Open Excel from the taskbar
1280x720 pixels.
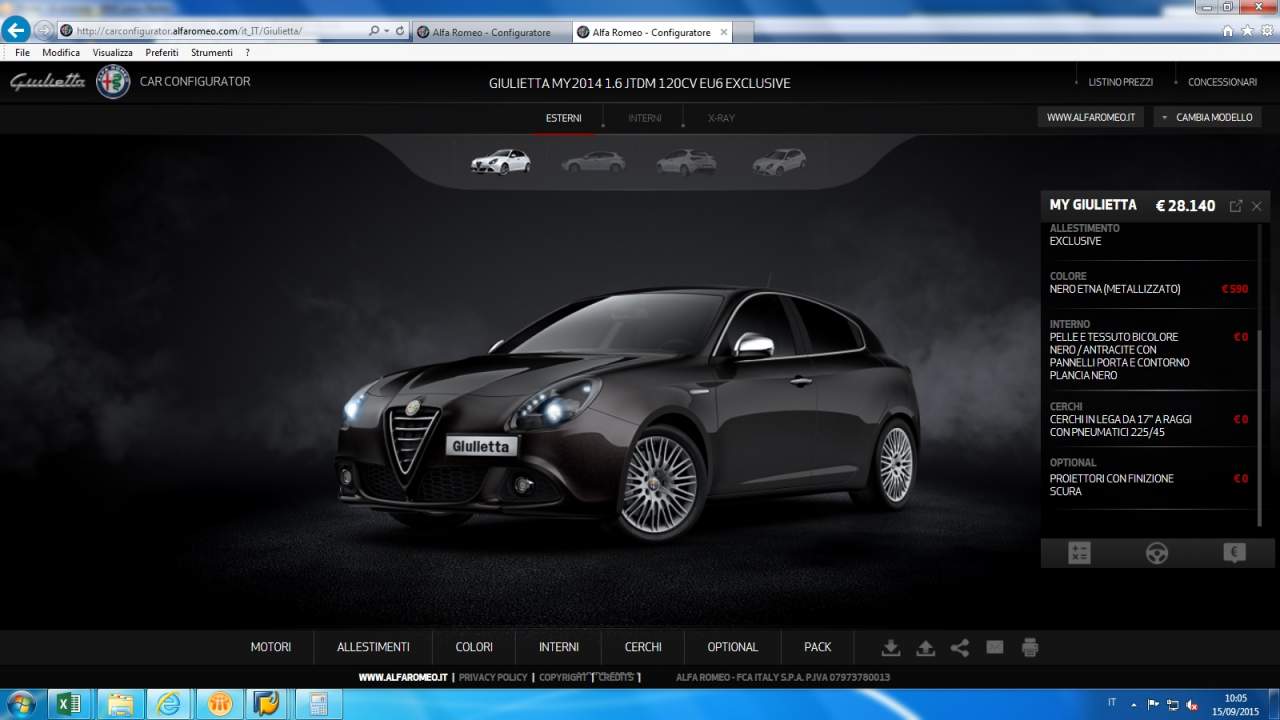coord(69,704)
